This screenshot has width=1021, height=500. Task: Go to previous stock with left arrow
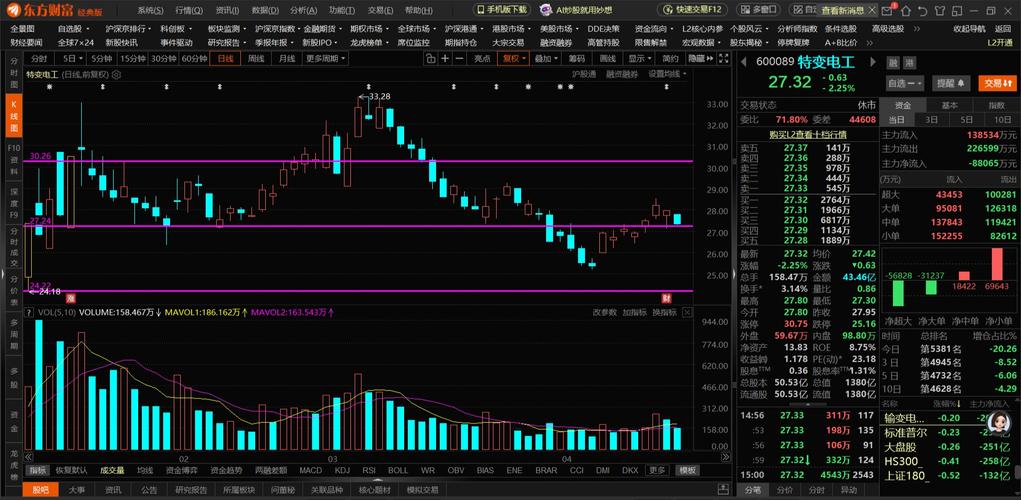pyautogui.click(x=744, y=62)
